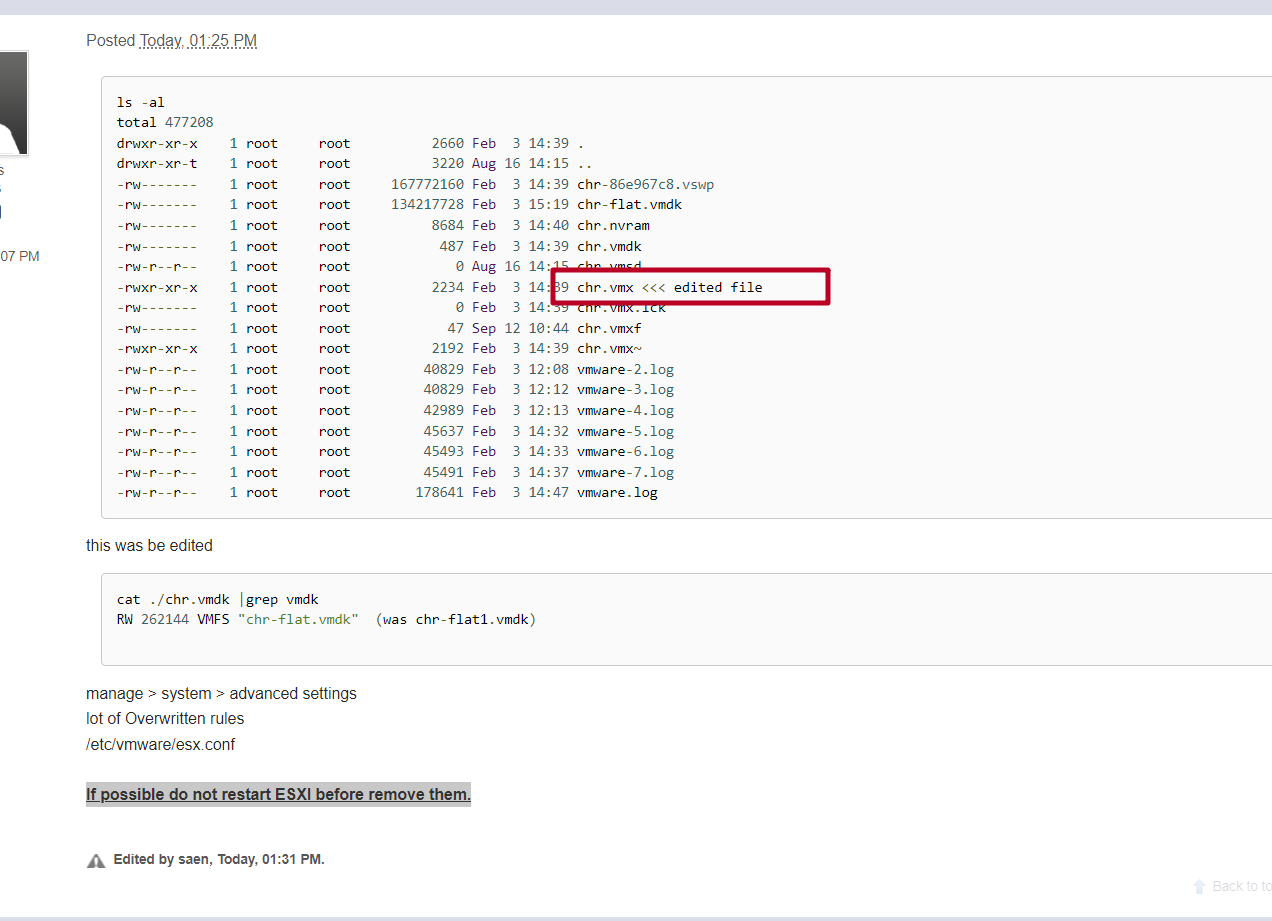Select the last vmware.log entry in listing
Screen dimensions: 1272x921
(x=617, y=492)
